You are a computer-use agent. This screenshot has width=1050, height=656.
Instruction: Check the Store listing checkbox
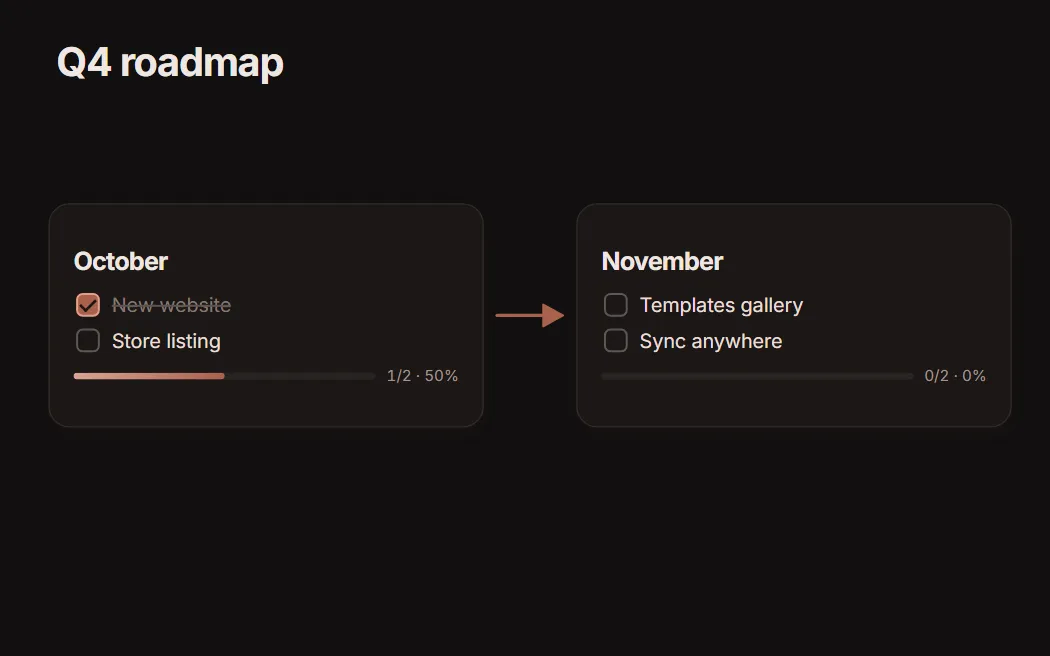click(88, 341)
